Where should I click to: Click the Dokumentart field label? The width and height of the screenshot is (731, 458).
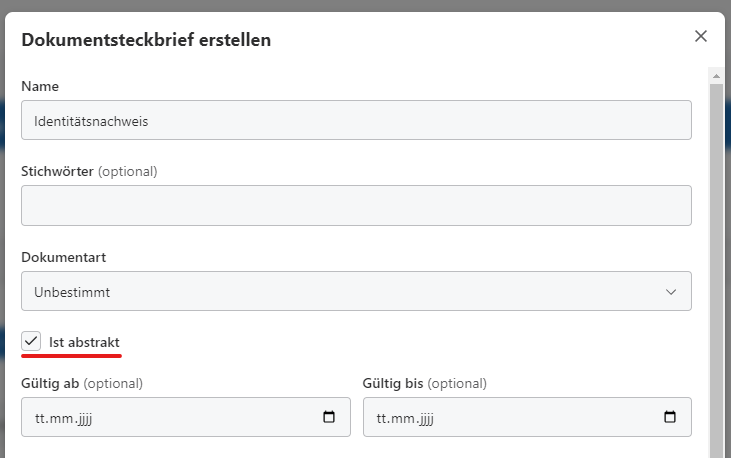[64, 257]
